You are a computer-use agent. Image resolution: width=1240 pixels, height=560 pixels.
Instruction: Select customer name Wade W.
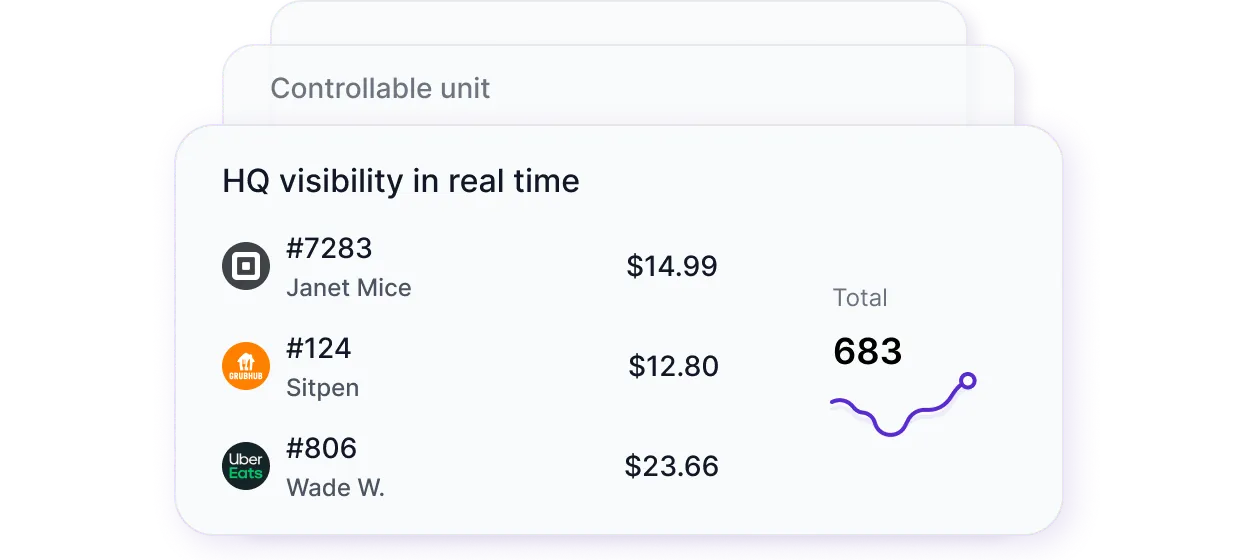pyautogui.click(x=335, y=488)
